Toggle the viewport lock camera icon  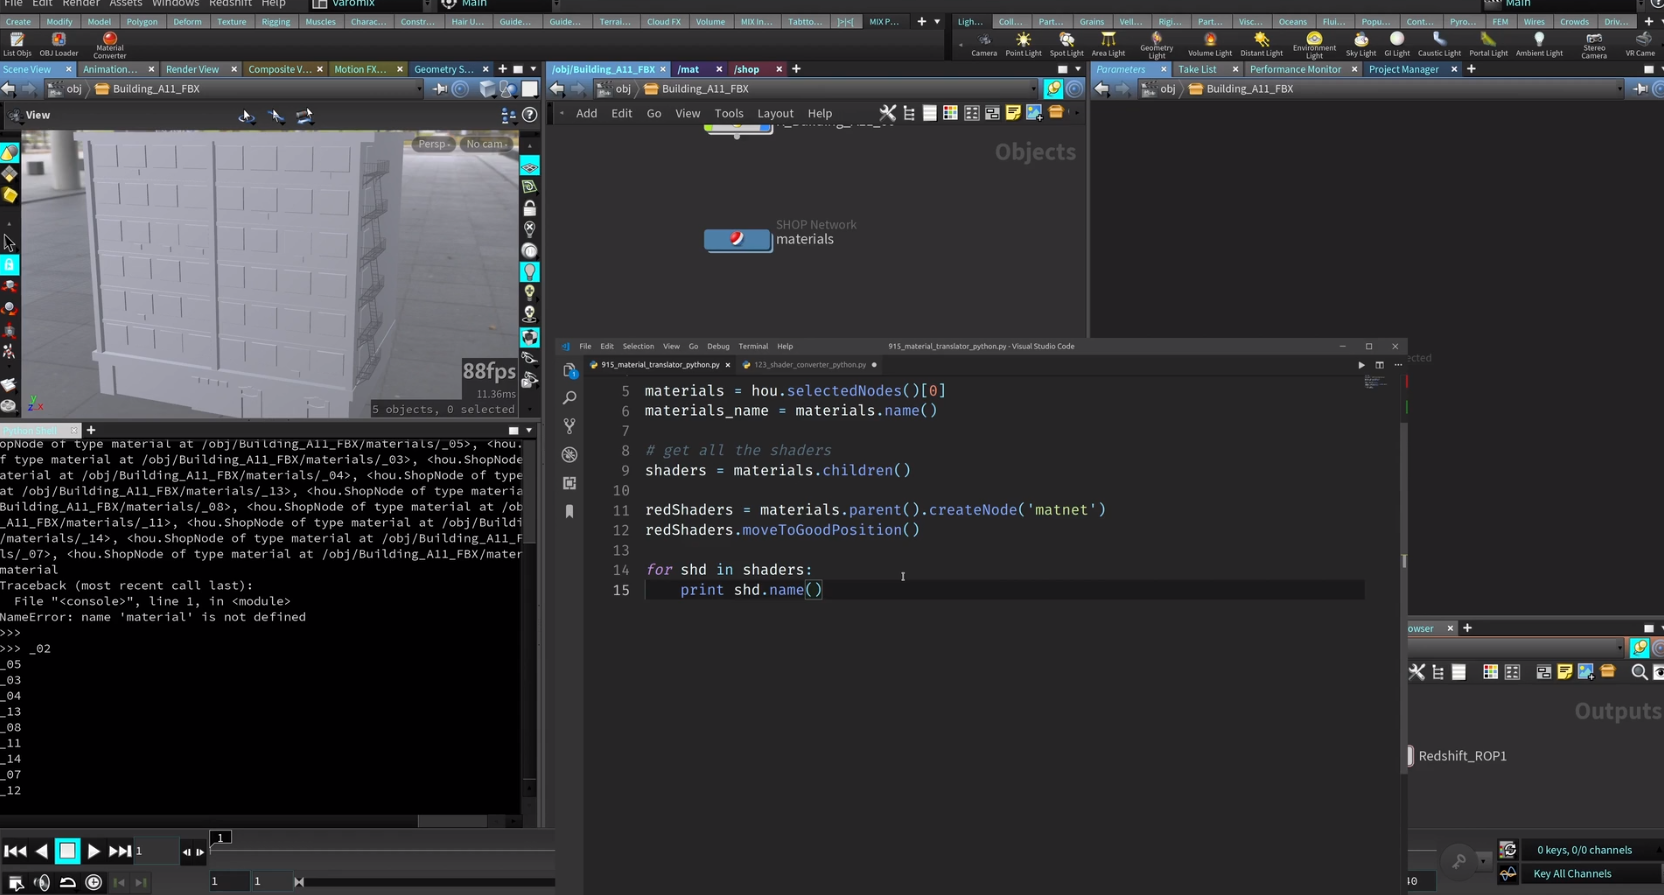click(x=530, y=208)
